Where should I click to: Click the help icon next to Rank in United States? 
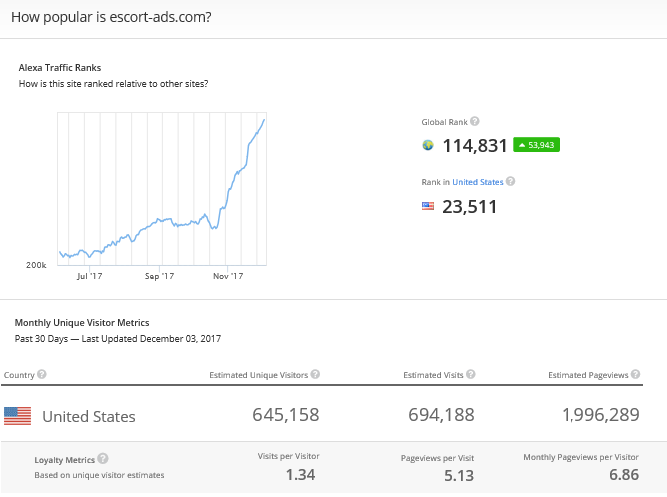point(510,181)
